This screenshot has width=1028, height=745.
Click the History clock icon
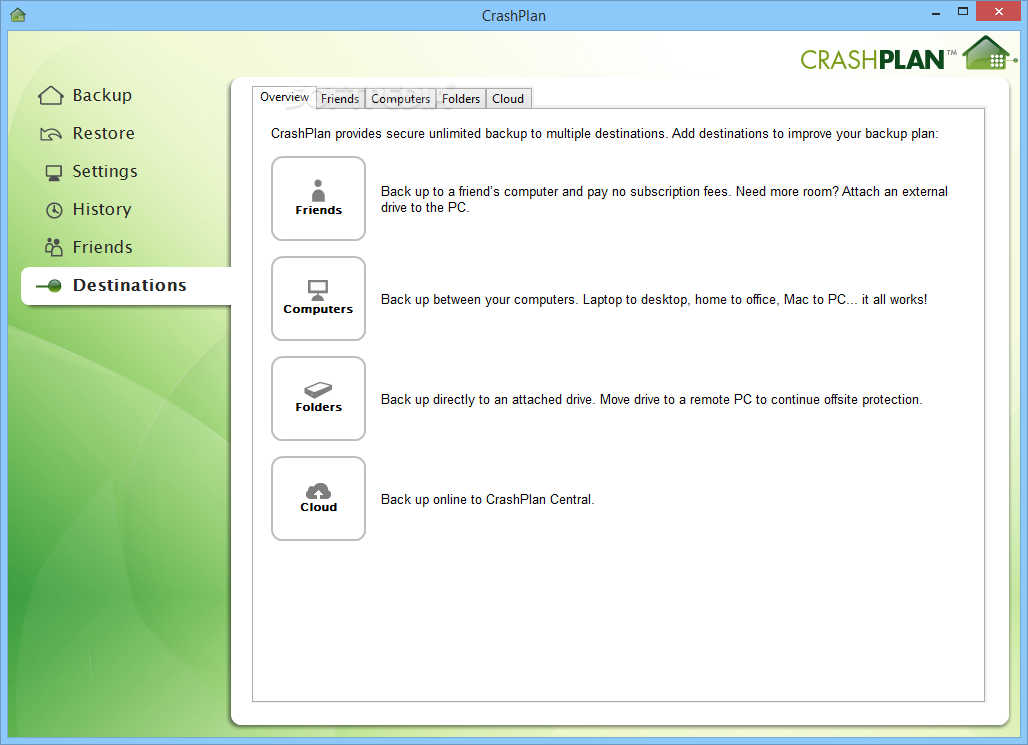pyautogui.click(x=54, y=210)
